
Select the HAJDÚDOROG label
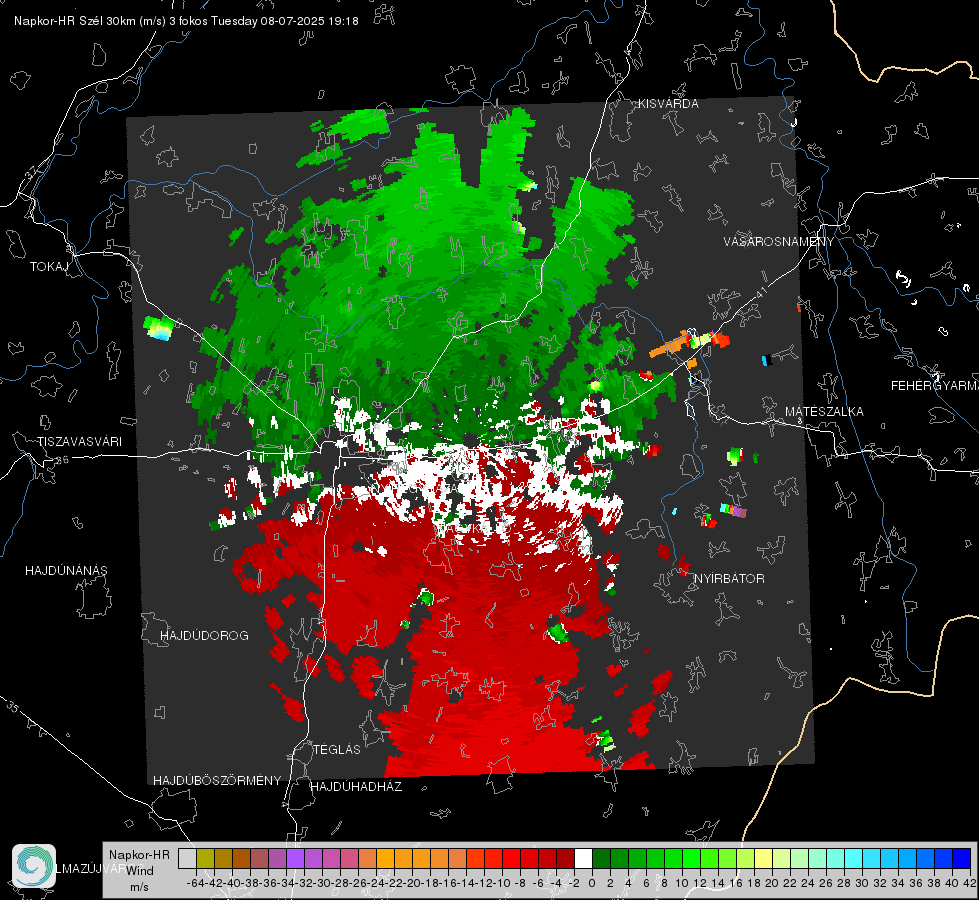click(204, 636)
